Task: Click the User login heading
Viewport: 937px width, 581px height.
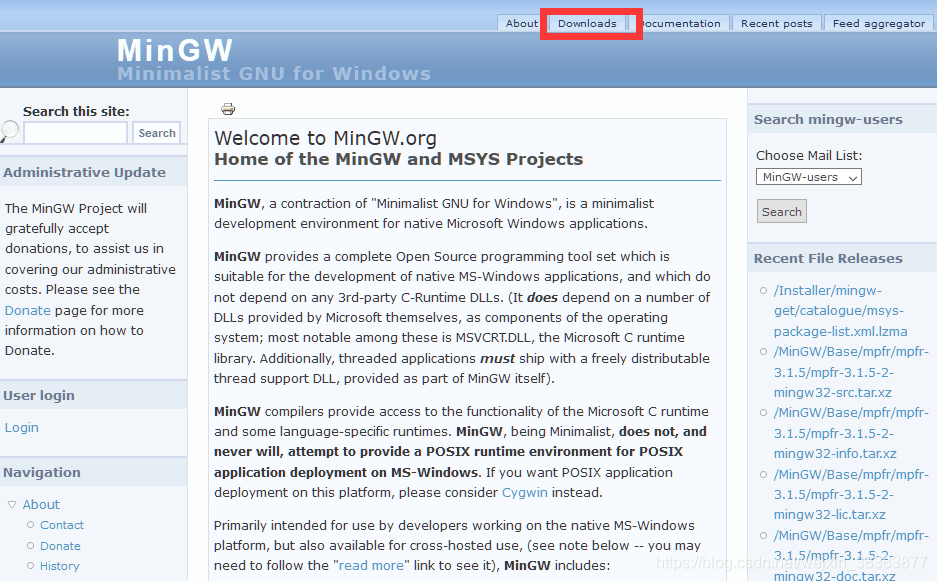Action: [x=39, y=395]
